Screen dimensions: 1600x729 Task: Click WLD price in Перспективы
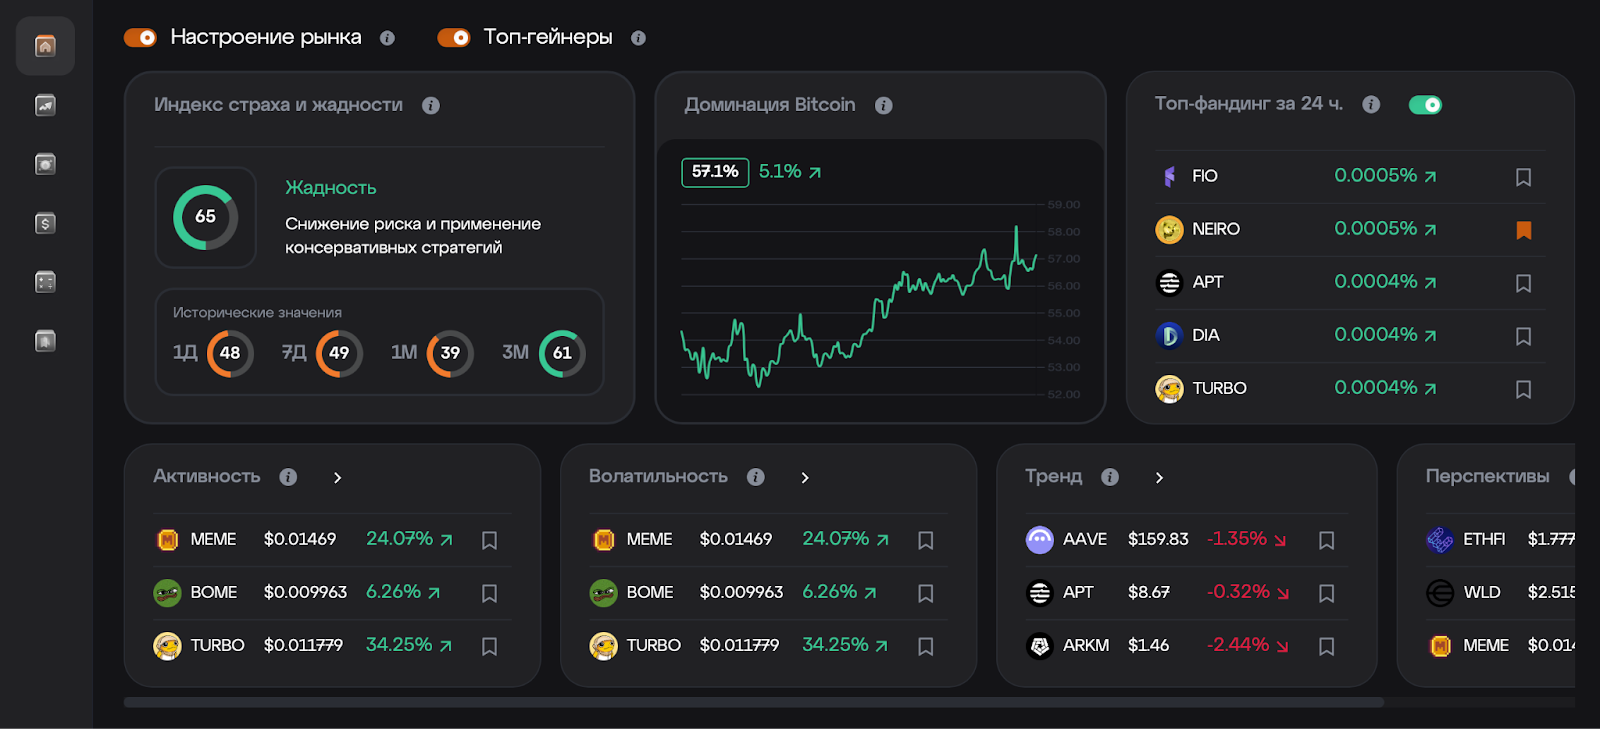pyautogui.click(x=1551, y=592)
